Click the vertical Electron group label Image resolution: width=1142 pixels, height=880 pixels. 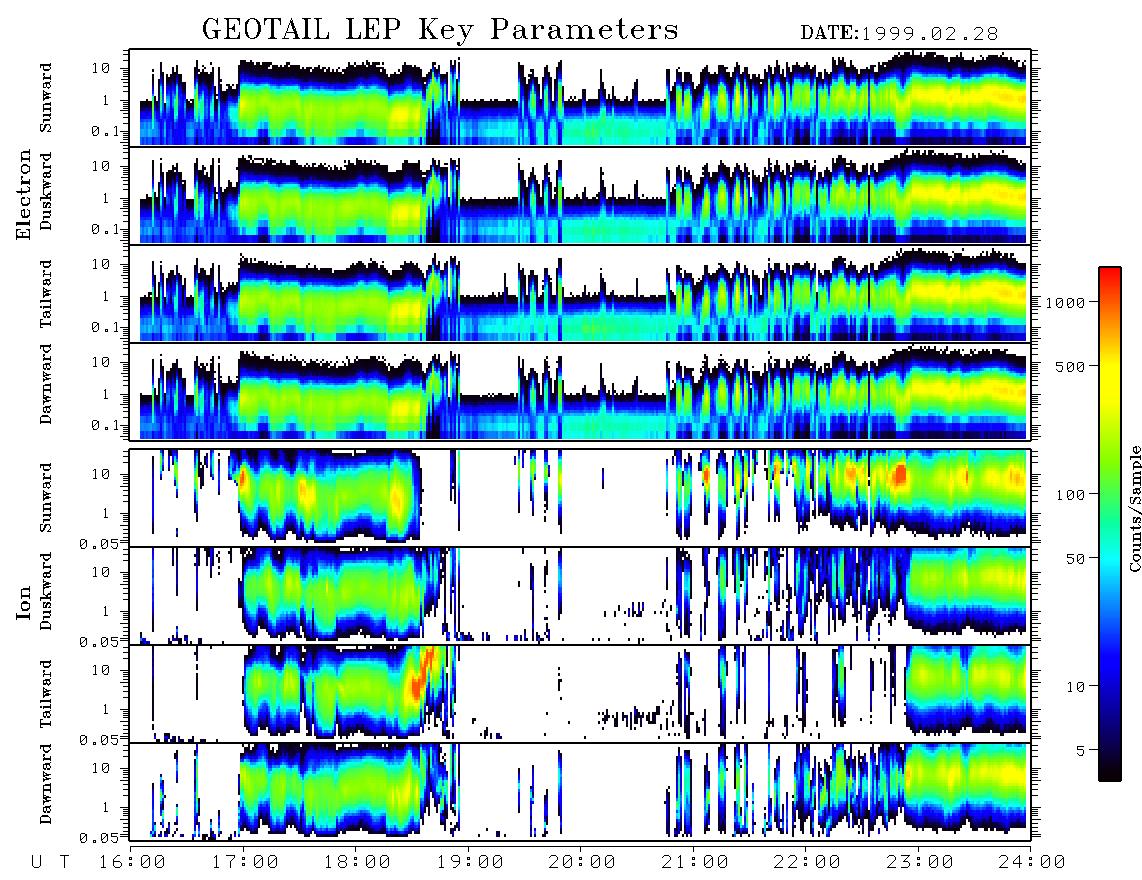point(23,194)
